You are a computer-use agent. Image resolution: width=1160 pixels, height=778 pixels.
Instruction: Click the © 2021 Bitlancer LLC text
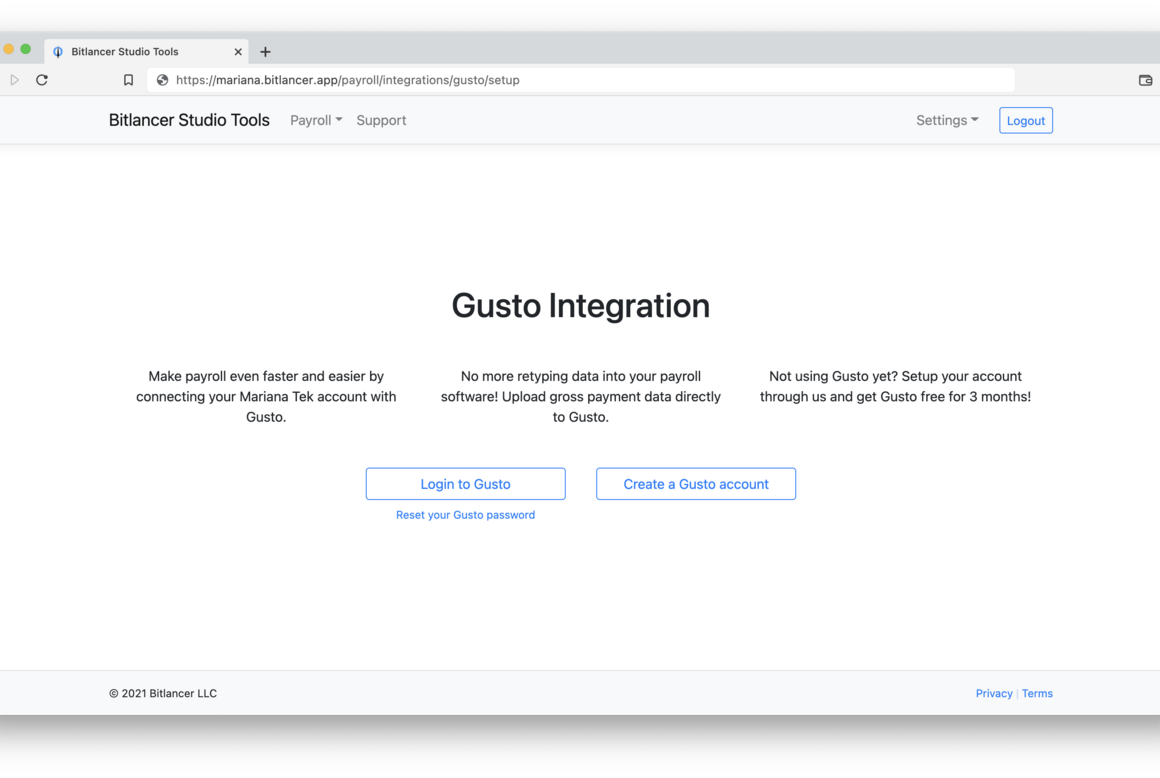point(163,693)
